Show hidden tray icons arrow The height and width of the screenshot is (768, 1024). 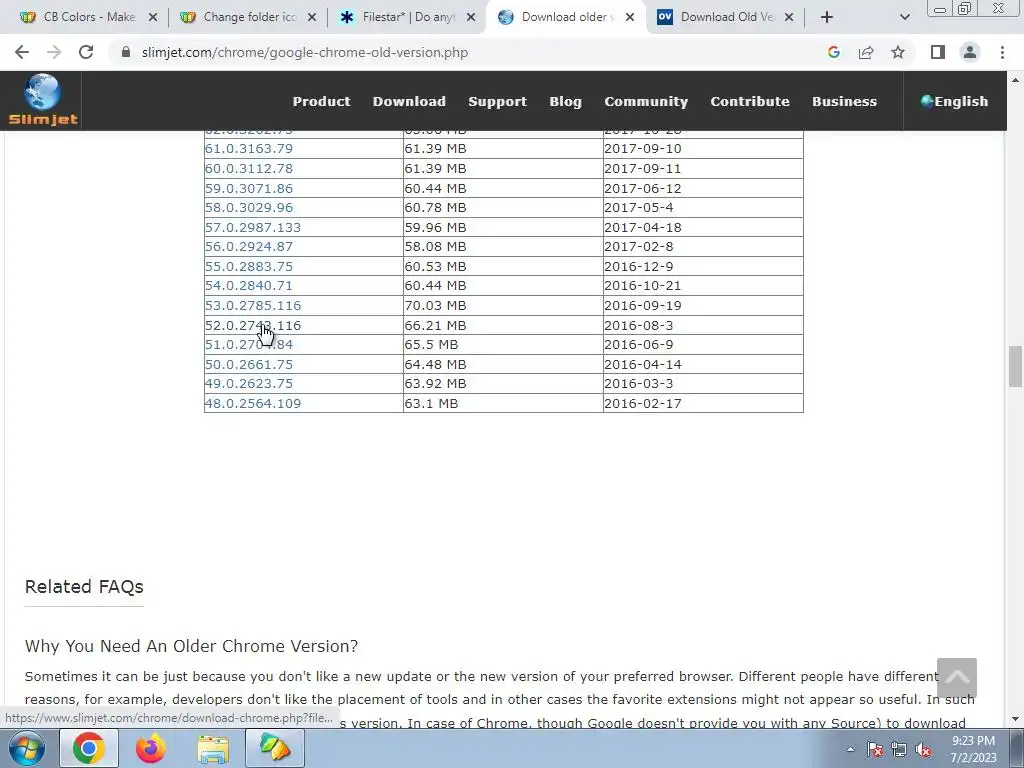[850, 749]
